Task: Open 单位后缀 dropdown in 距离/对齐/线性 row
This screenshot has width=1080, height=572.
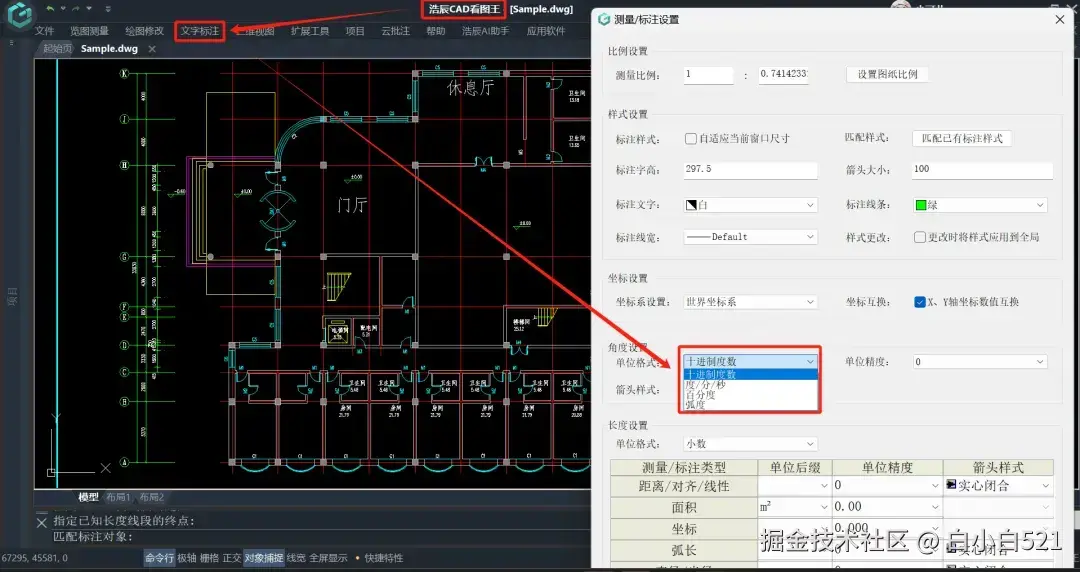Action: [795, 486]
